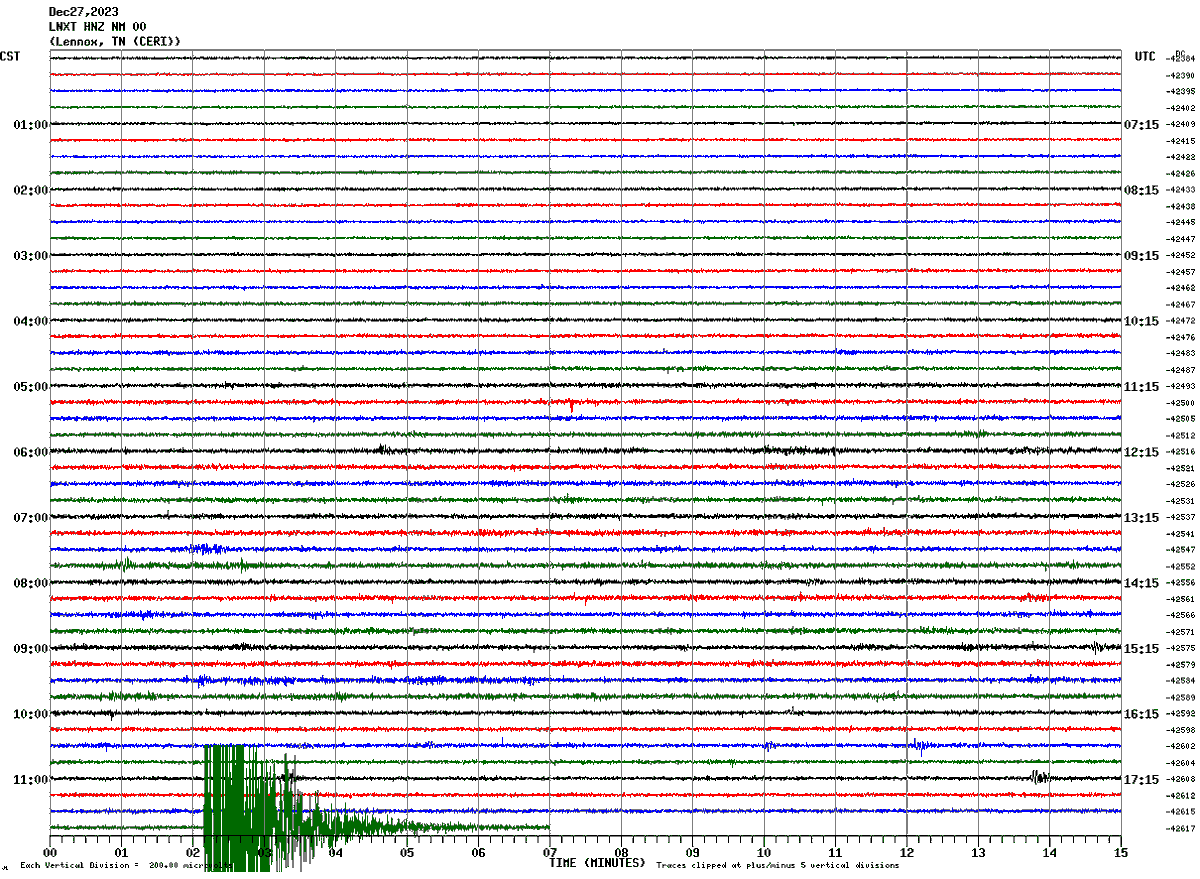Click the date text 'Dec27,2023'

point(84,12)
